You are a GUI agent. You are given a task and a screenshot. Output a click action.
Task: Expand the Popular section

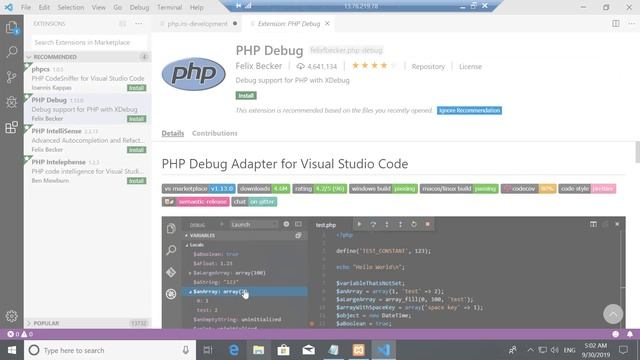pos(87,323)
